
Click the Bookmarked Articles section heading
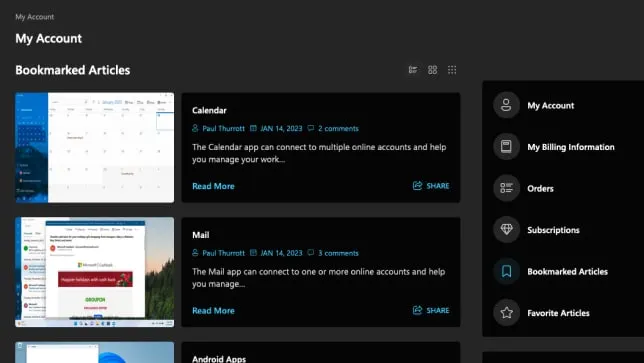(x=73, y=70)
